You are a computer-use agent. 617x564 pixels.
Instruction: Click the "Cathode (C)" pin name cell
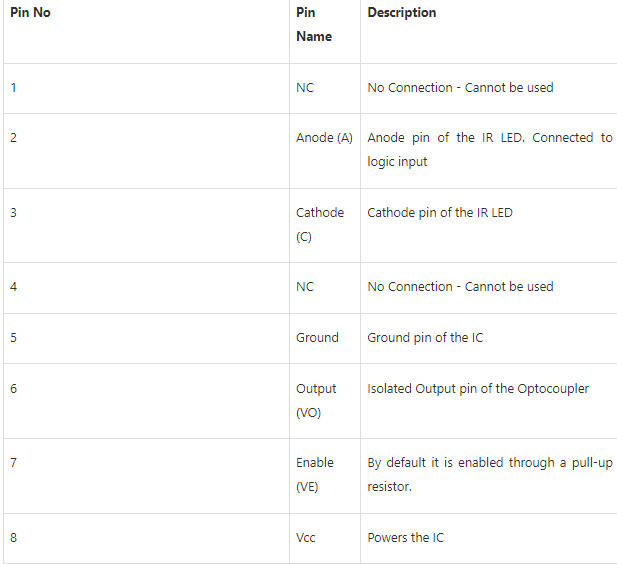pyautogui.click(x=319, y=225)
